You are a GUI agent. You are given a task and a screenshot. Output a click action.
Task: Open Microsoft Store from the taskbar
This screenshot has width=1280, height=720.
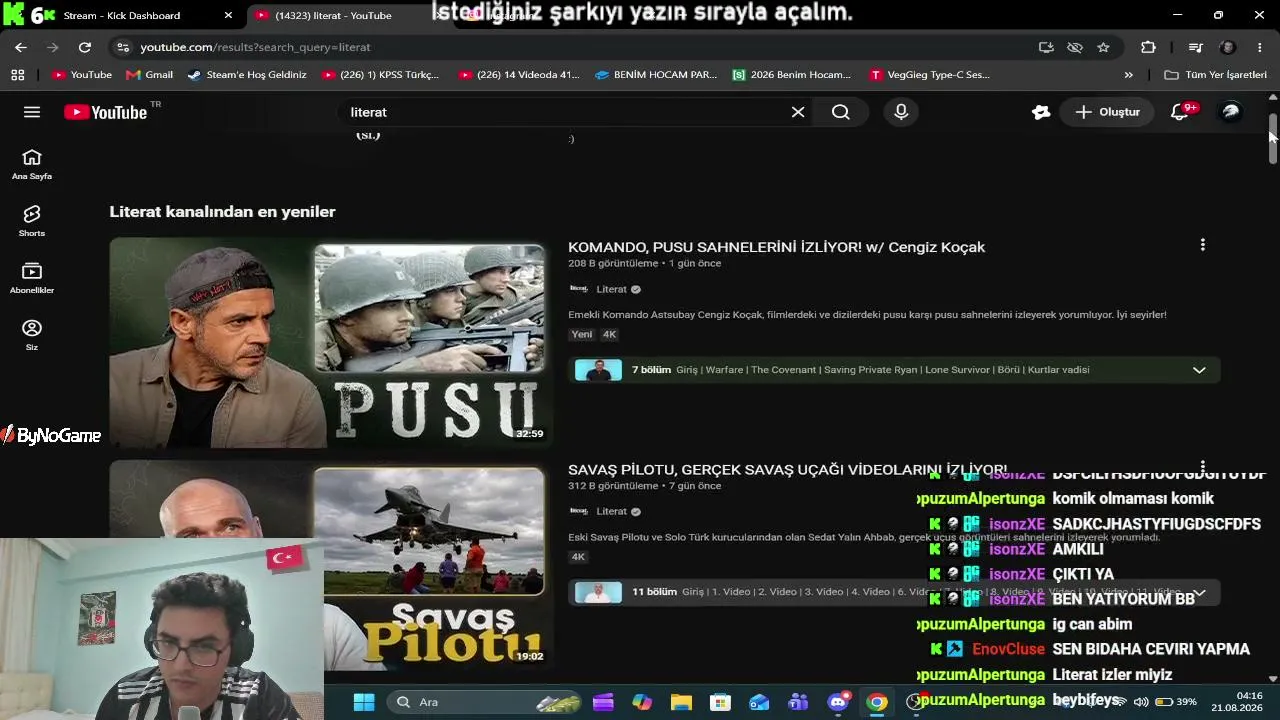tap(720, 702)
